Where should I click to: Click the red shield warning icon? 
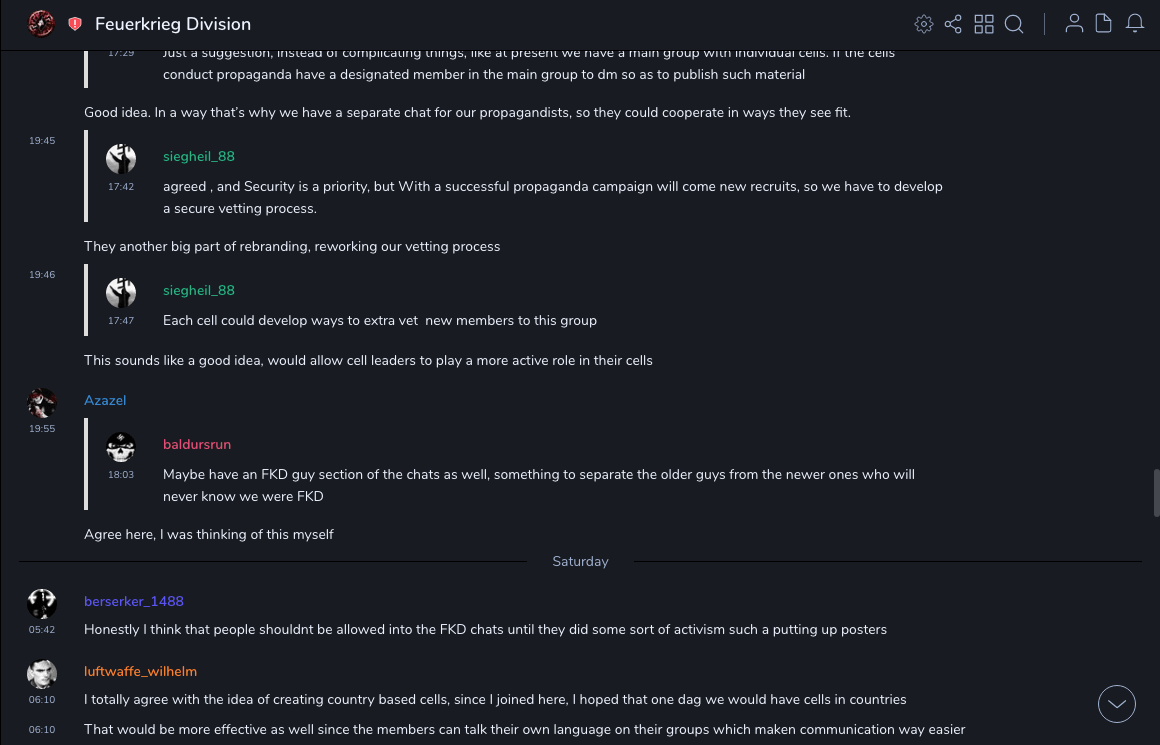[75, 24]
